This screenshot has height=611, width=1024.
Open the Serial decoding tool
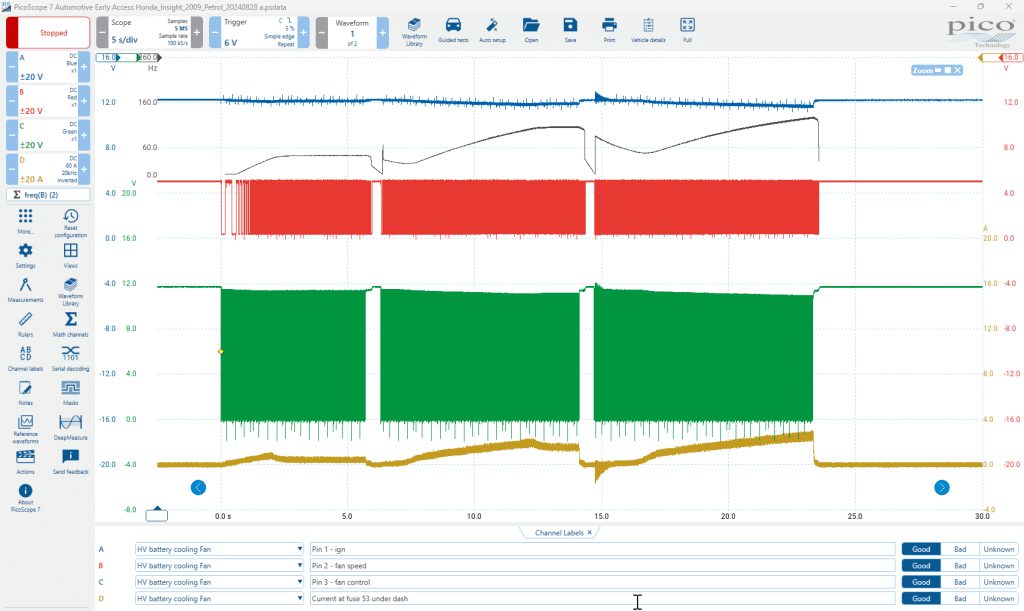pyautogui.click(x=71, y=358)
